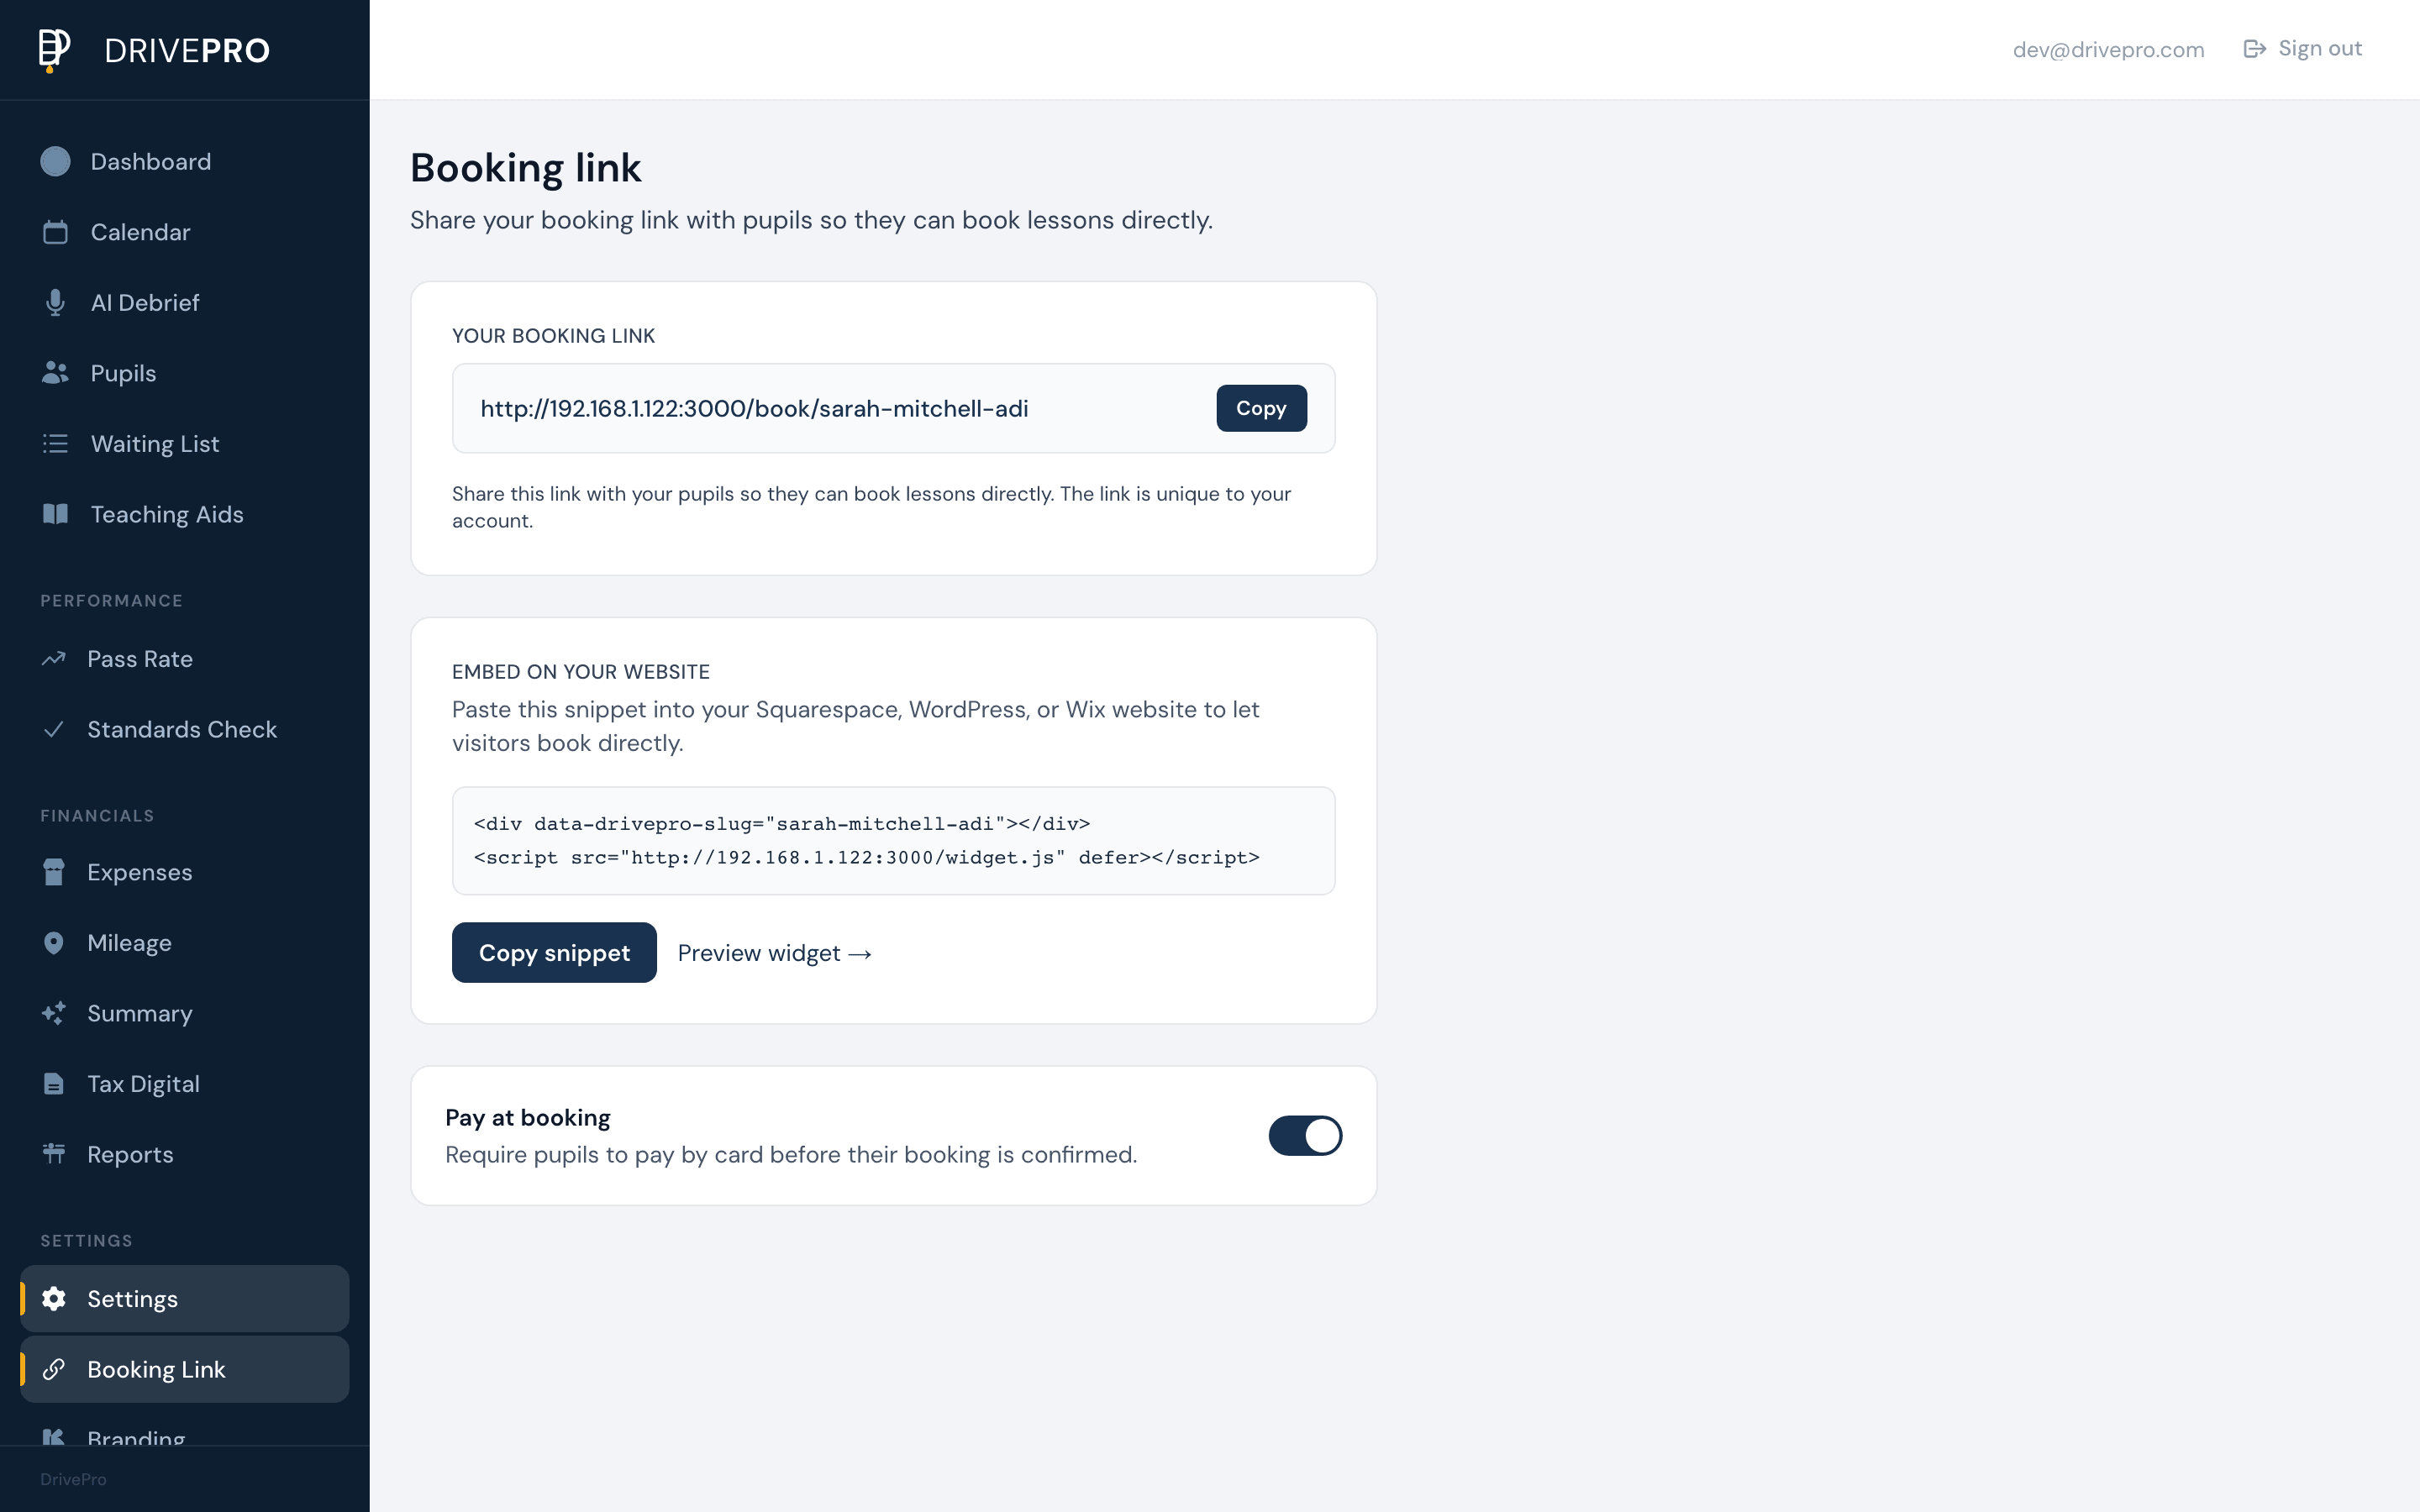Open the Mileage tracker

click(129, 942)
